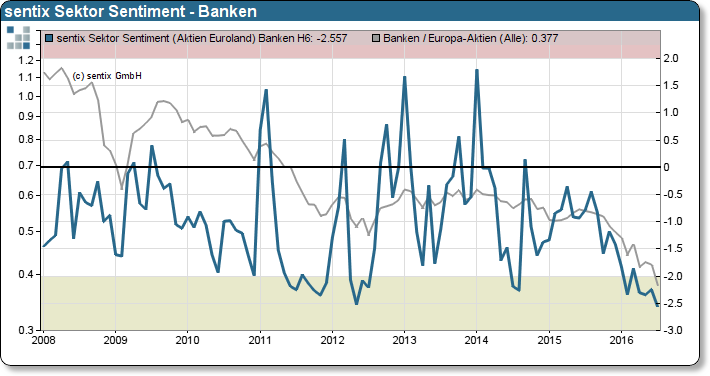Click the 2008 x-axis label

click(43, 340)
